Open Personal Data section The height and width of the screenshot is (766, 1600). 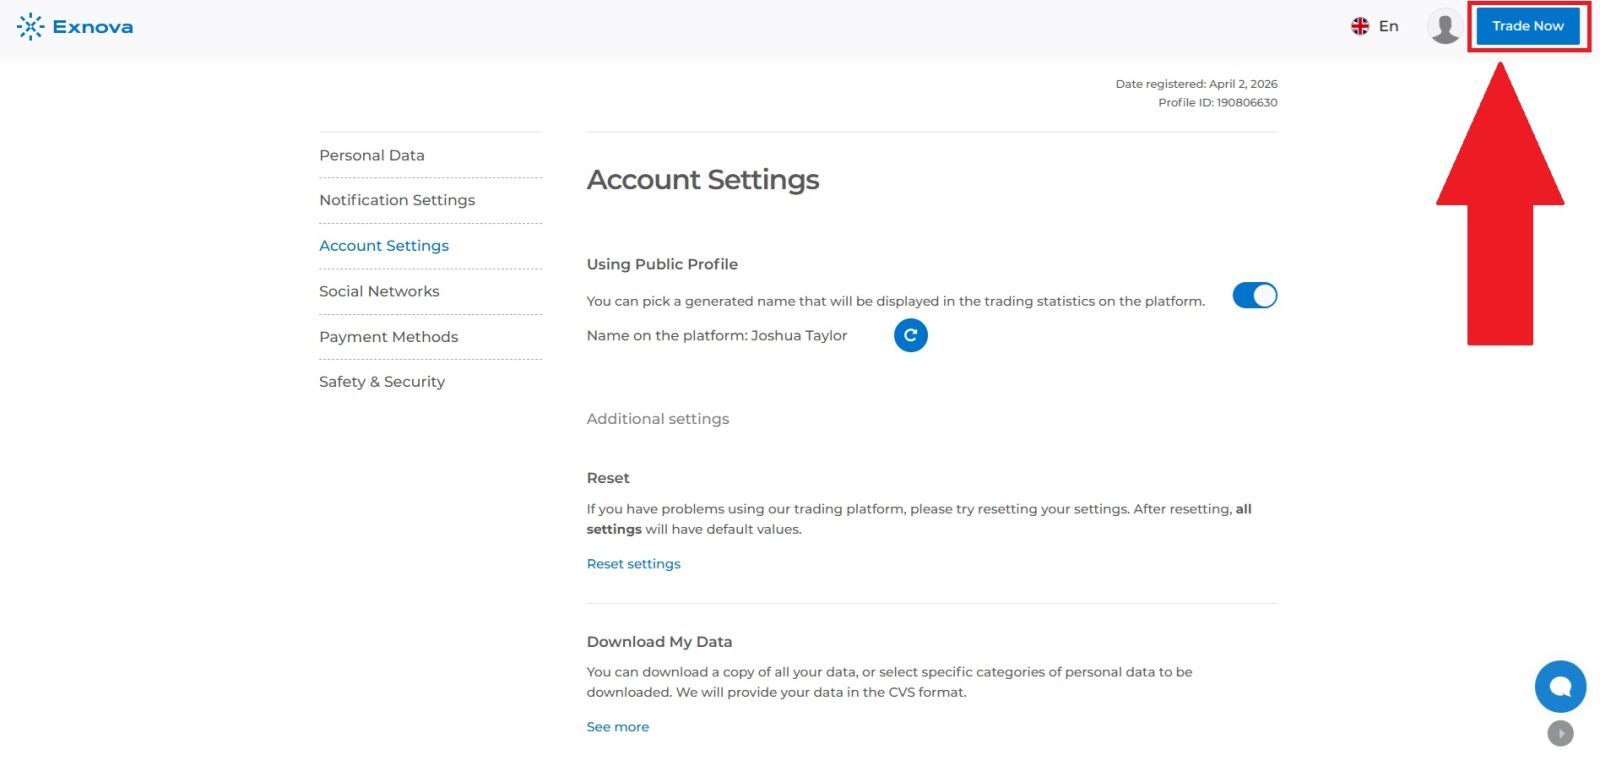(x=372, y=155)
